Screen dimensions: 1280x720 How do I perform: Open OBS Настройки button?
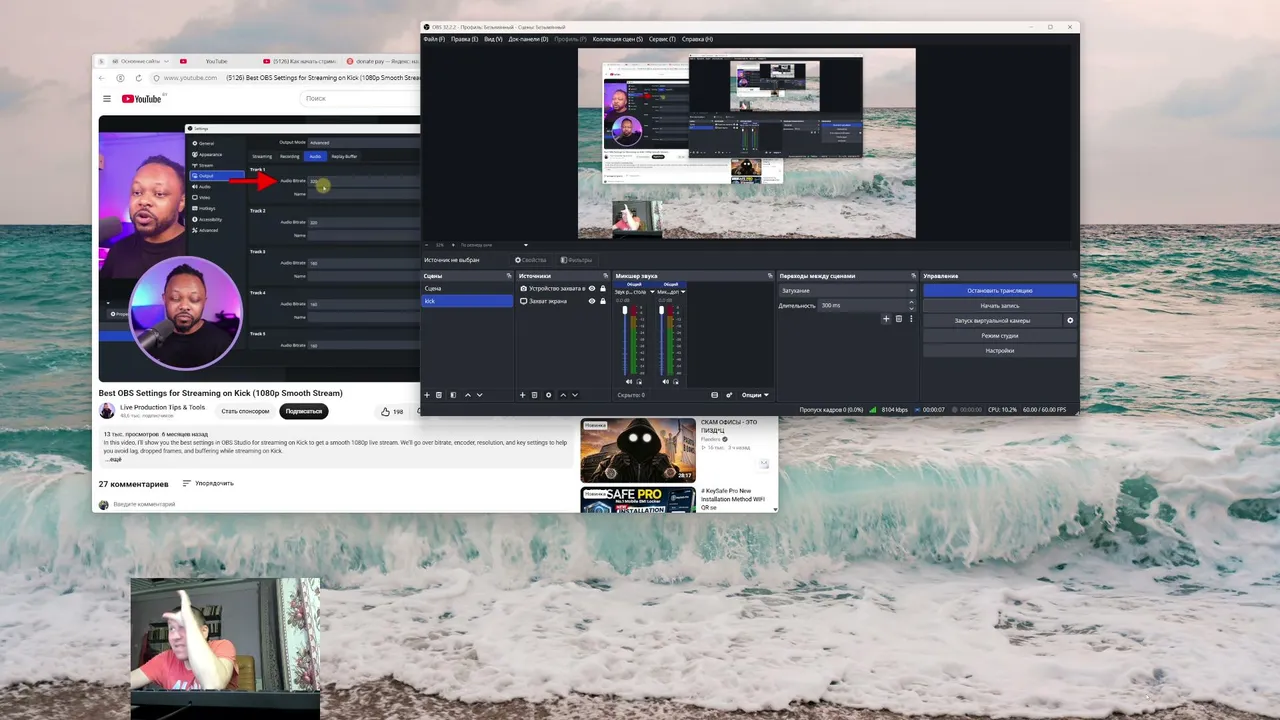click(x=1000, y=351)
